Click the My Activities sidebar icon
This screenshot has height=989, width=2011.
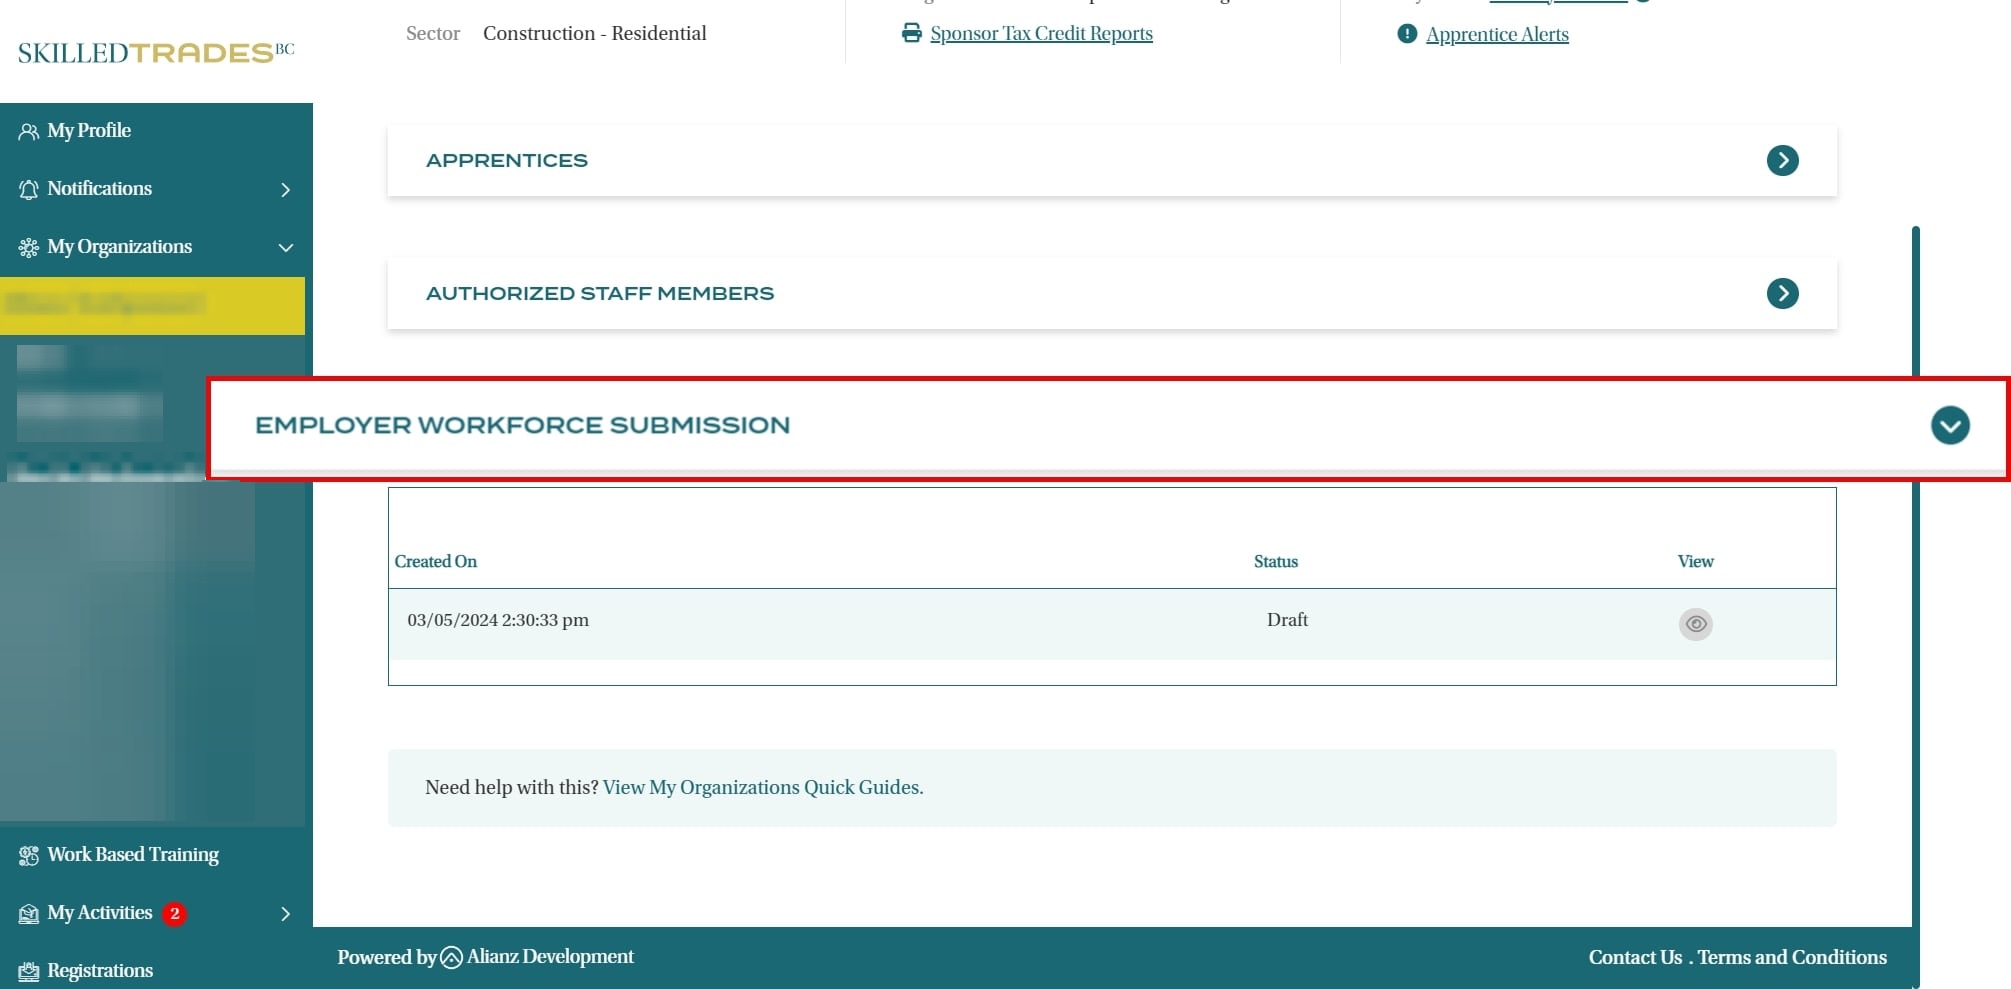coord(28,913)
